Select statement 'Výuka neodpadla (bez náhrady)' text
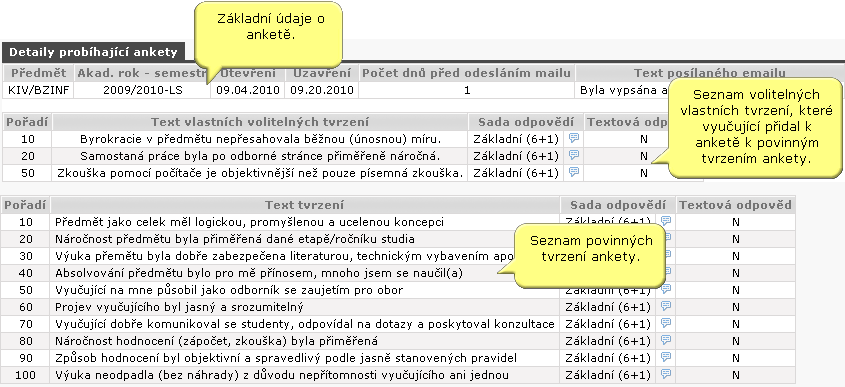 (282, 375)
